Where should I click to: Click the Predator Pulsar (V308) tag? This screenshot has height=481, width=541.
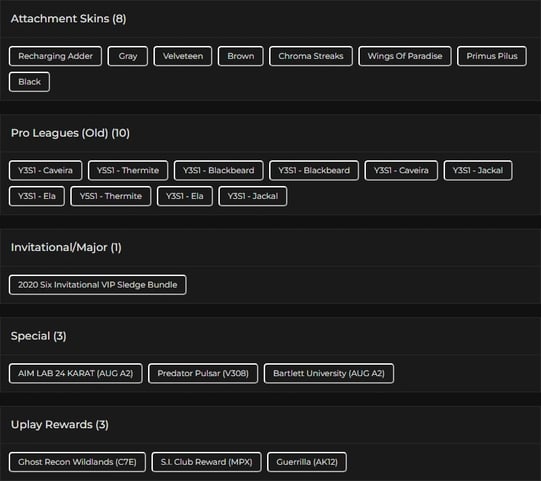(203, 373)
